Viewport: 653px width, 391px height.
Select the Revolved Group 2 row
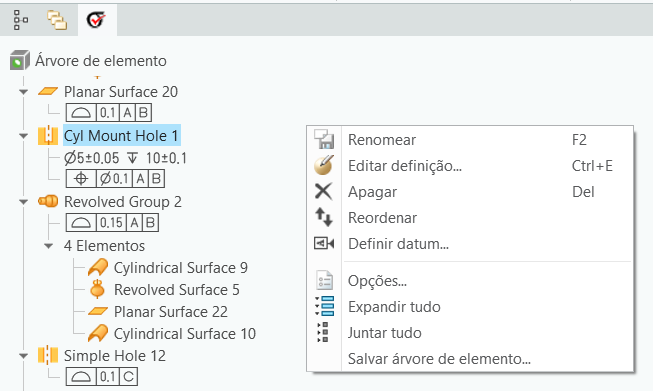(x=123, y=202)
